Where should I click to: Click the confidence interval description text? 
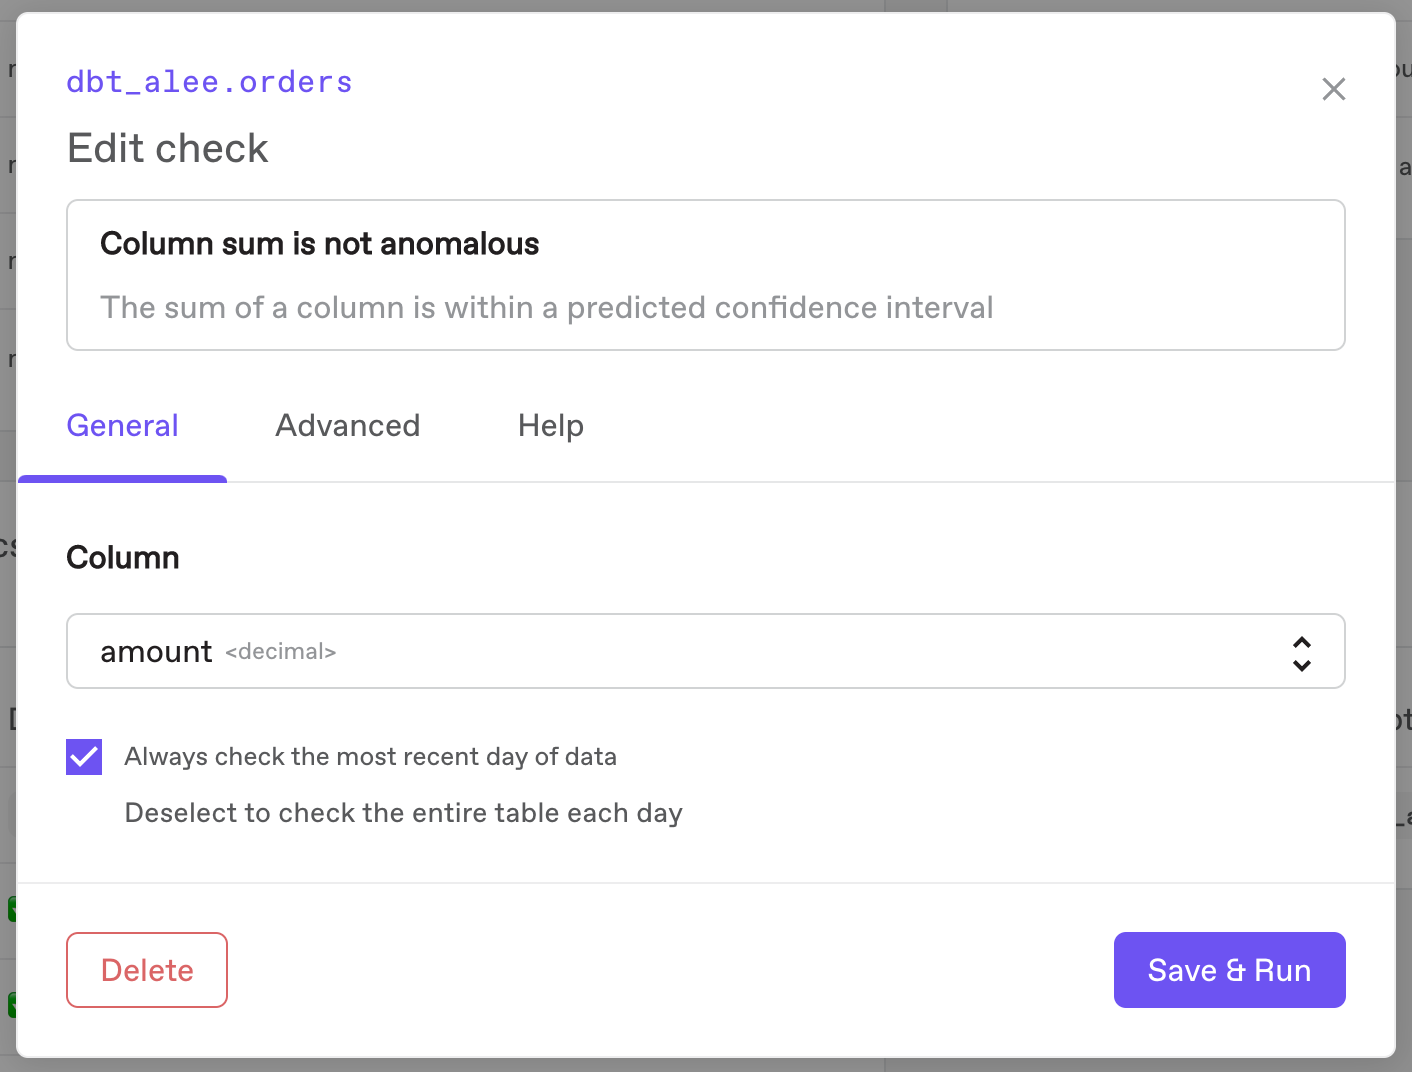pos(546,307)
